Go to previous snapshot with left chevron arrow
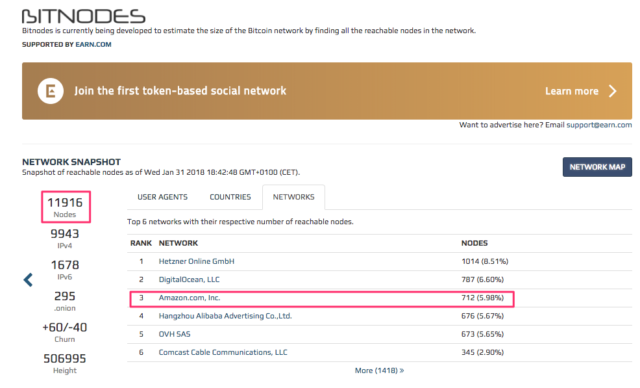The image size is (640, 388). (x=28, y=280)
